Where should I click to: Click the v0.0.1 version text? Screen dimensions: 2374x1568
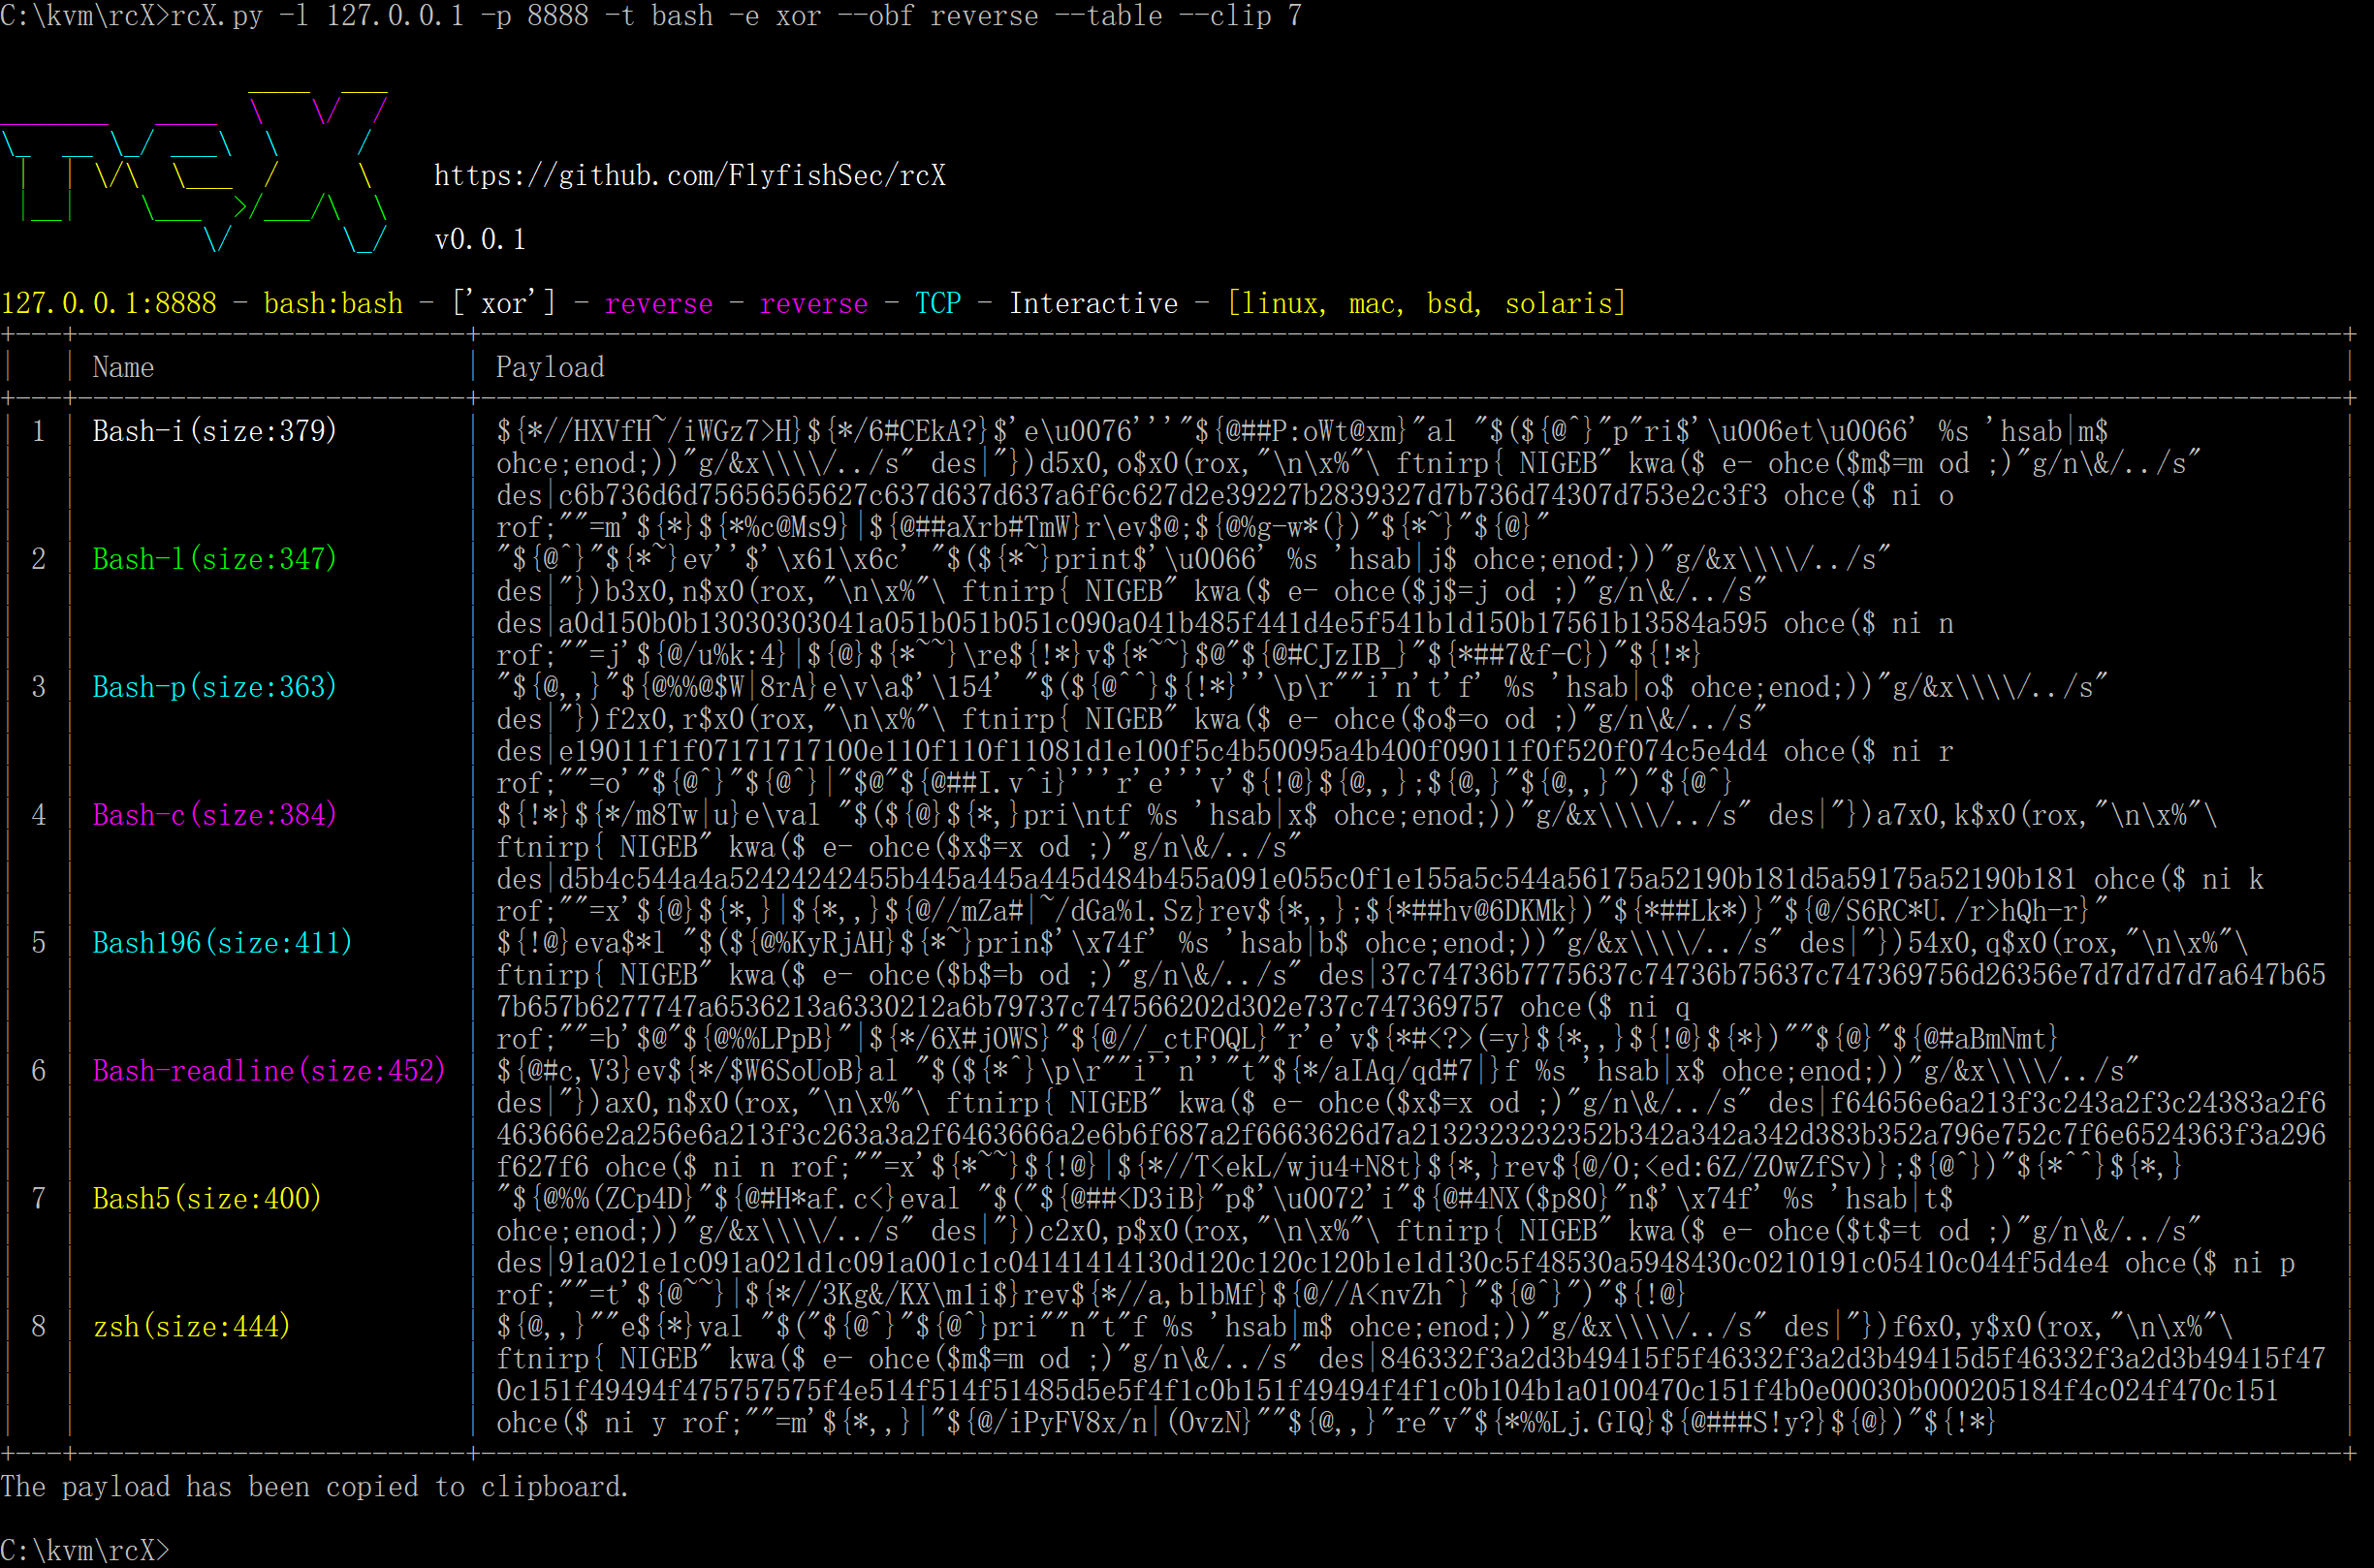click(x=480, y=240)
